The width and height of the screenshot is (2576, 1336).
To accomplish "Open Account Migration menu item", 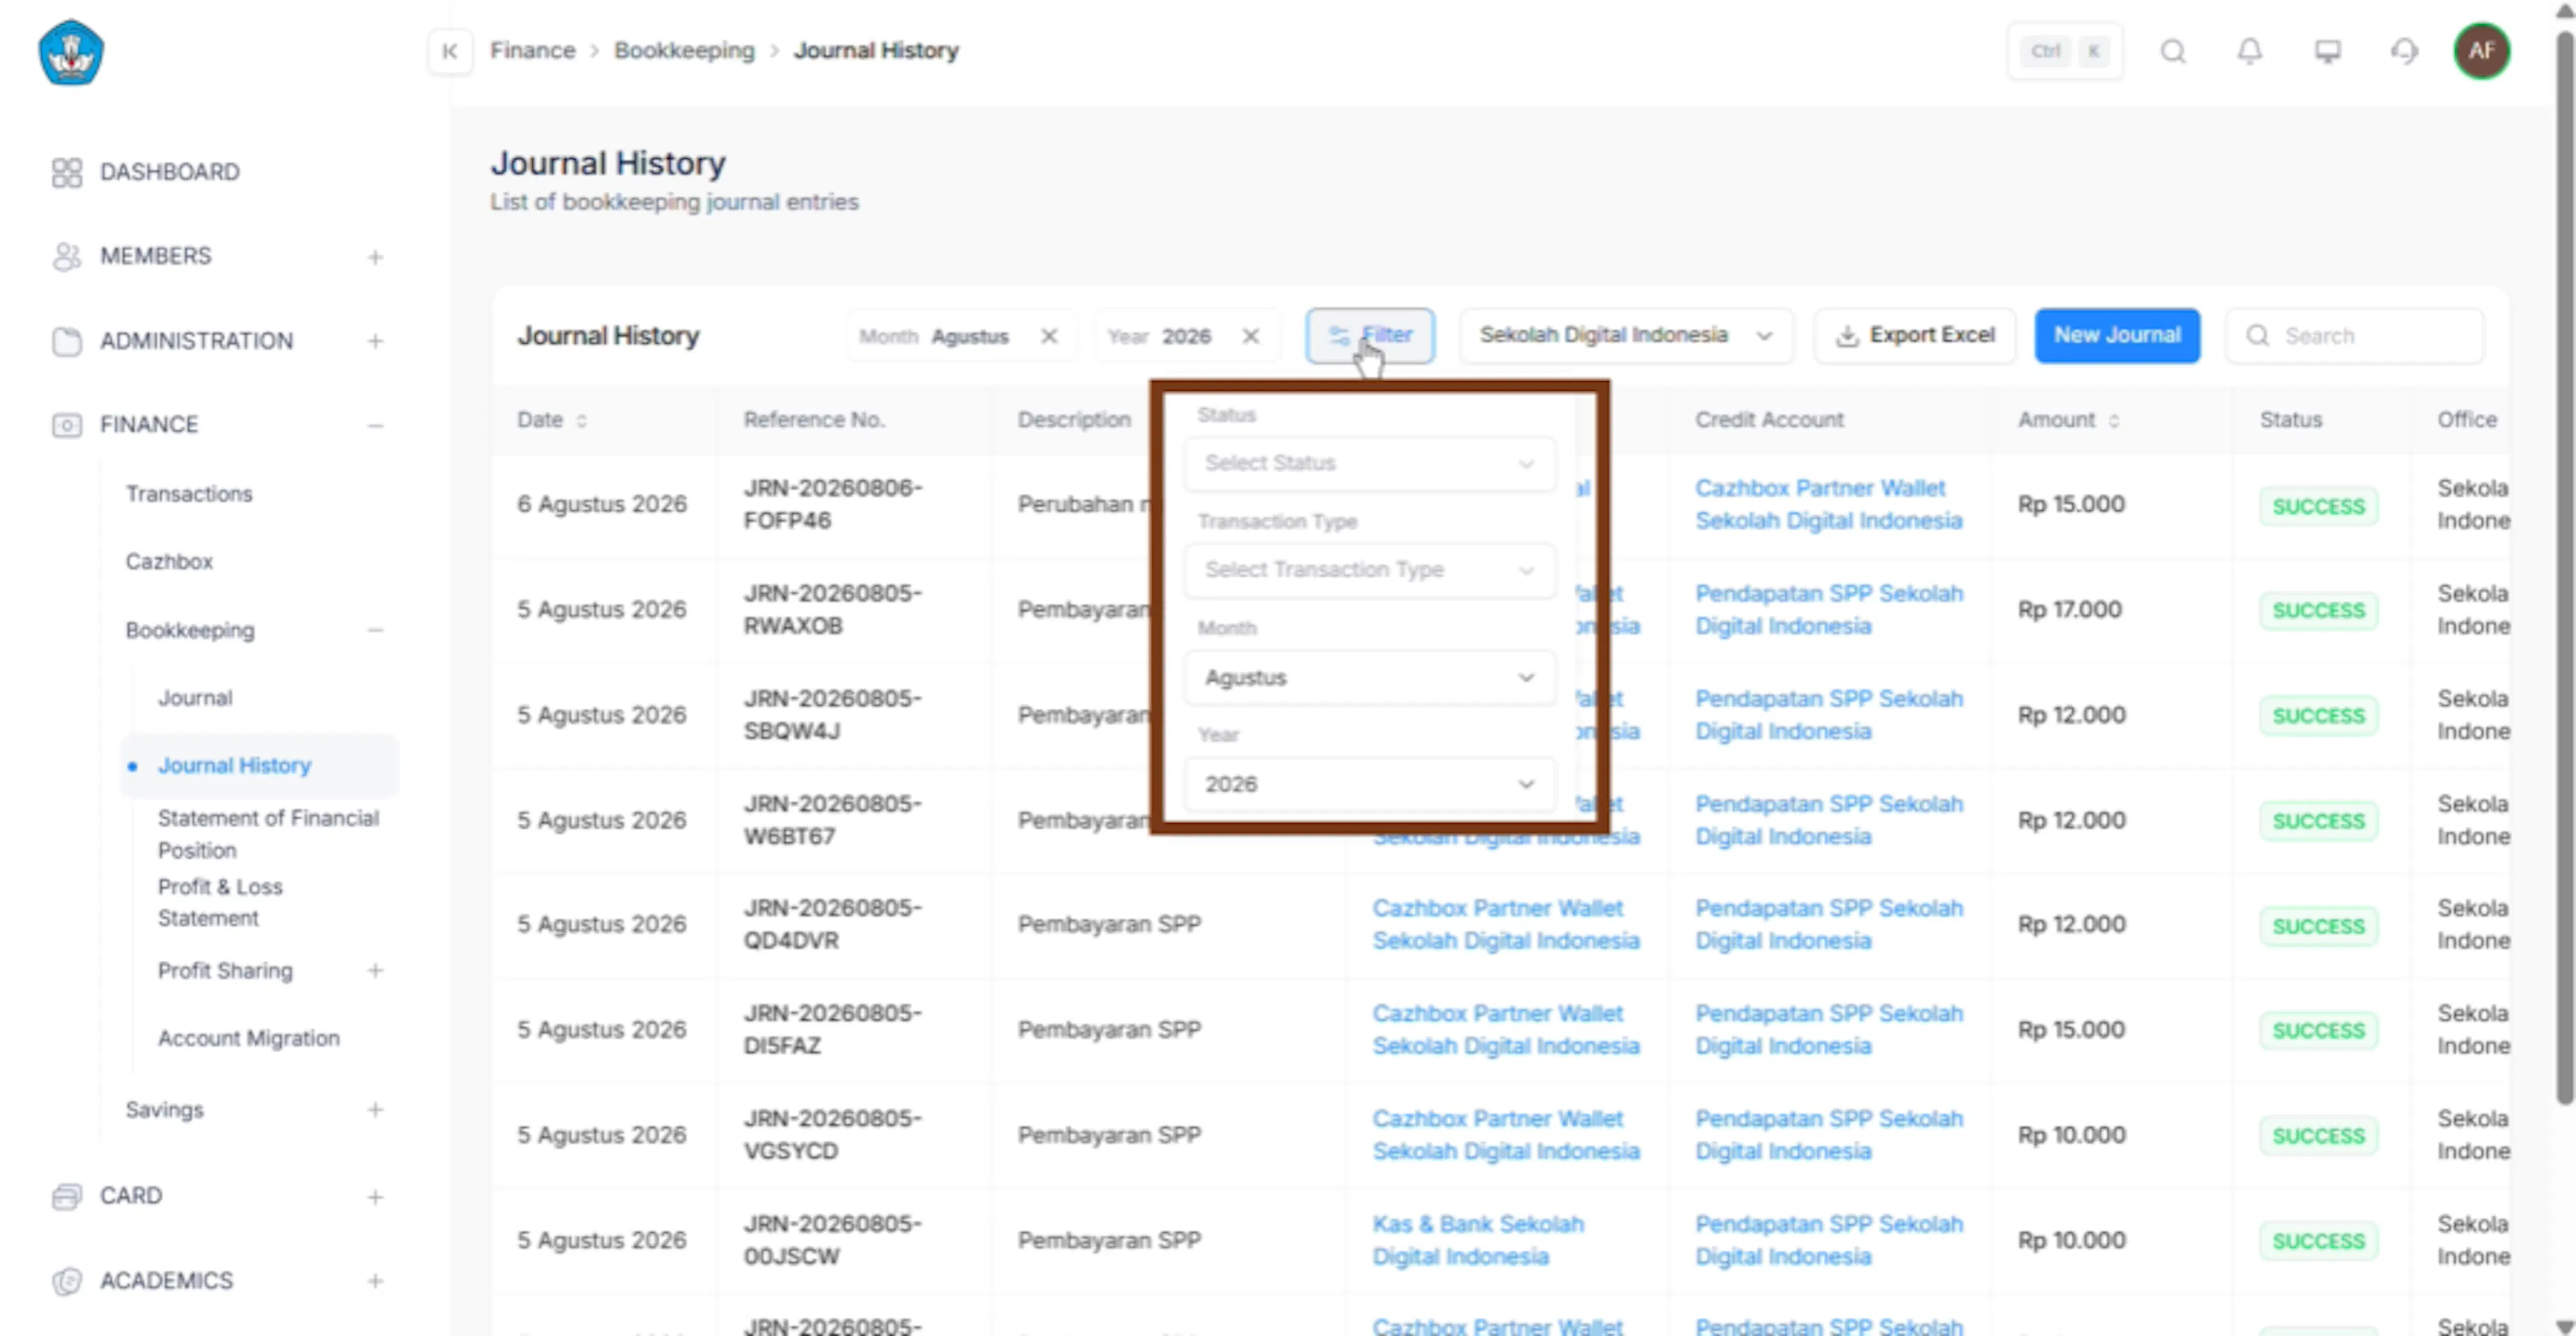I will [248, 1039].
